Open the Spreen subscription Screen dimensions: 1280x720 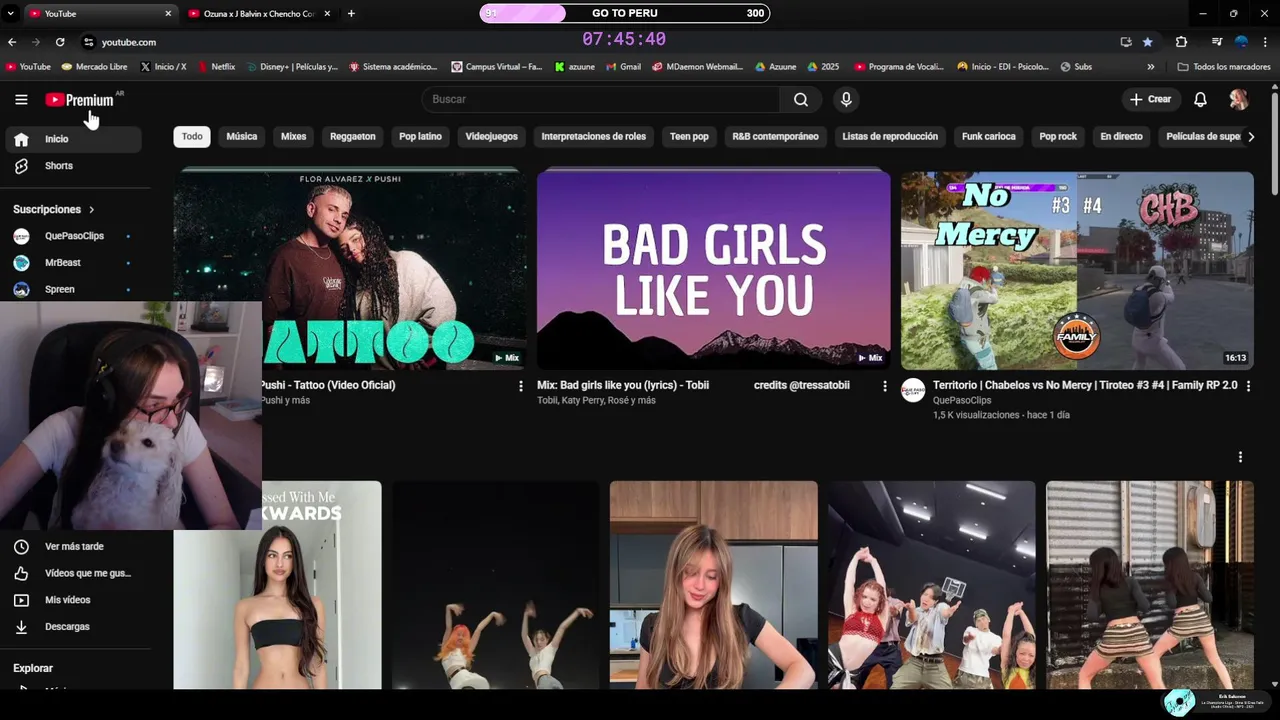click(x=74, y=289)
